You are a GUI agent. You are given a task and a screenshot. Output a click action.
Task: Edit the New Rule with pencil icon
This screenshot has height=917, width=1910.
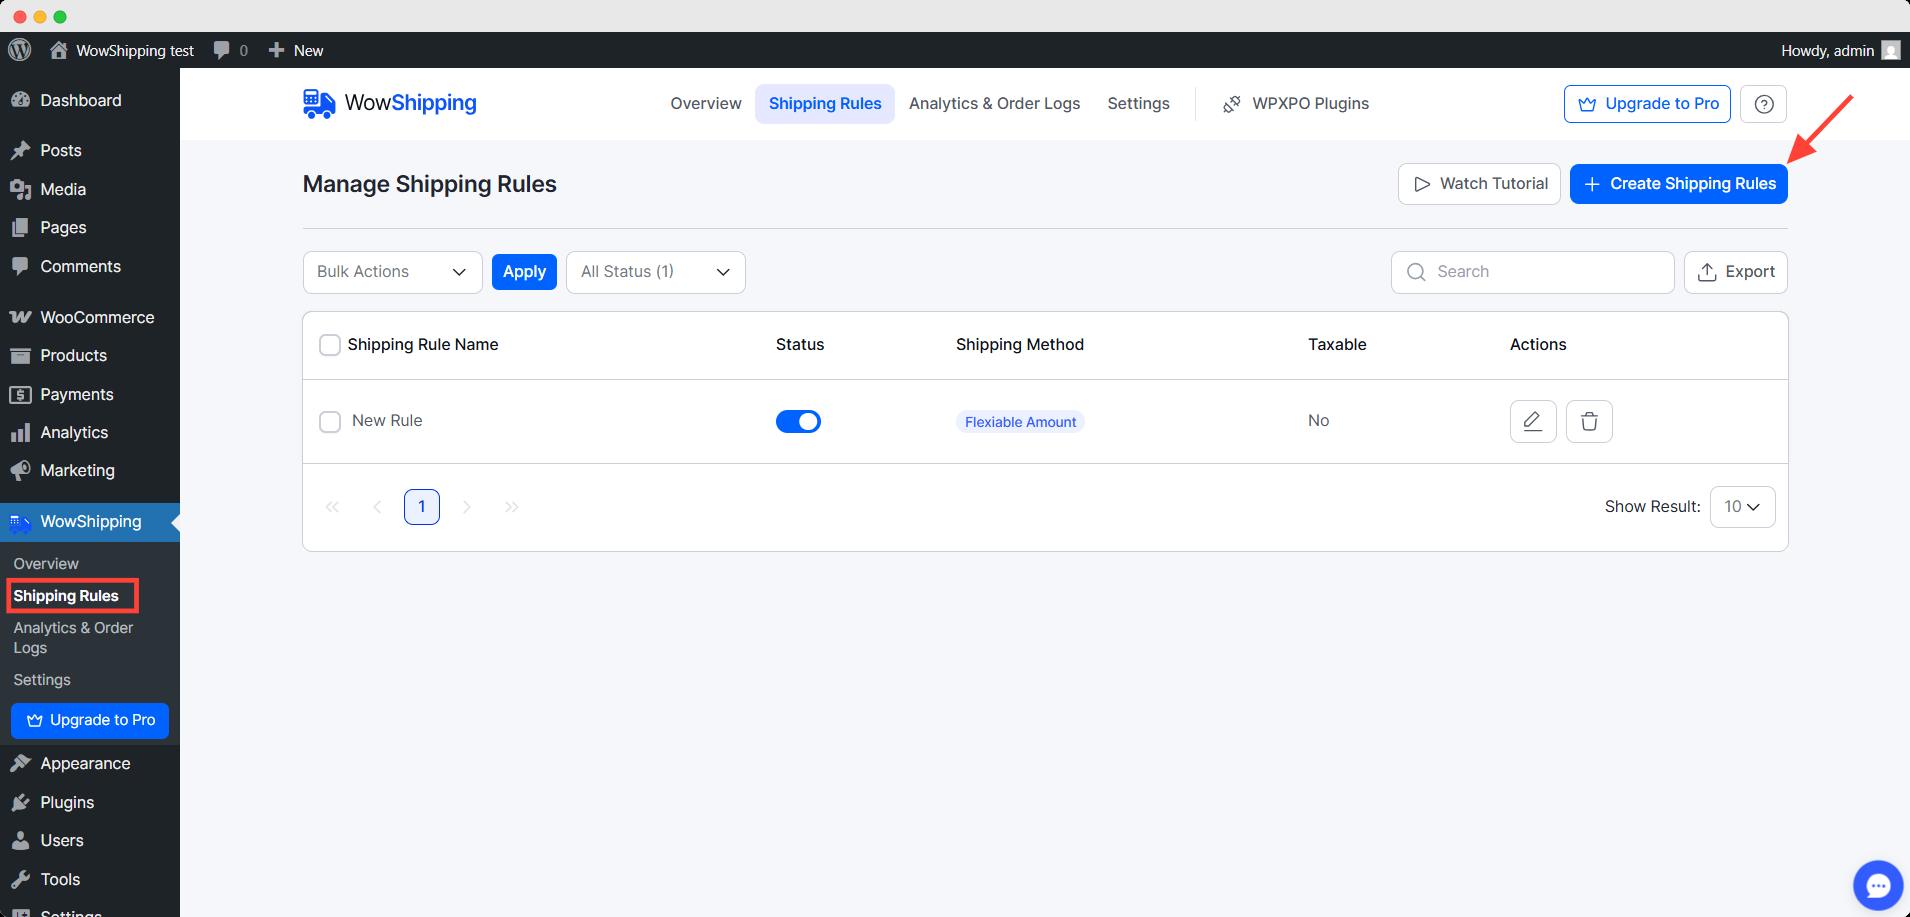tap(1533, 421)
